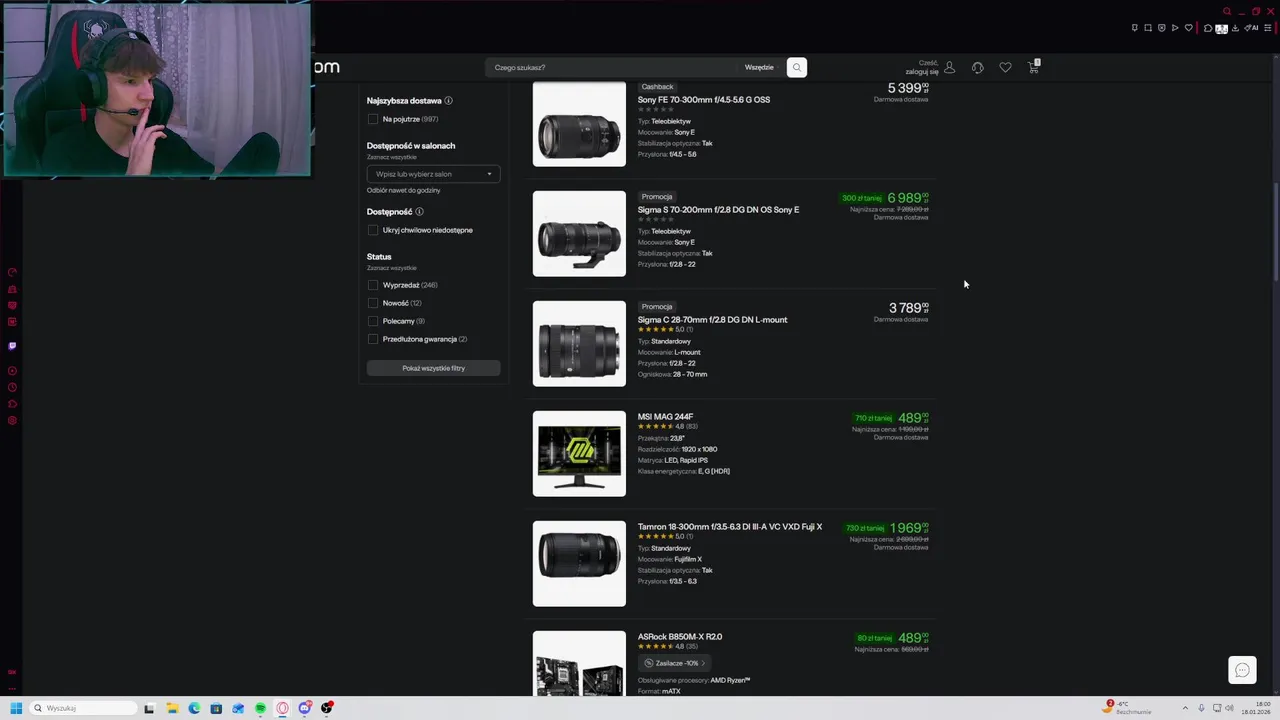Image resolution: width=1280 pixels, height=720 pixels.
Task: Tick the Przedłużona gwarancja checkbox
Action: (x=373, y=339)
